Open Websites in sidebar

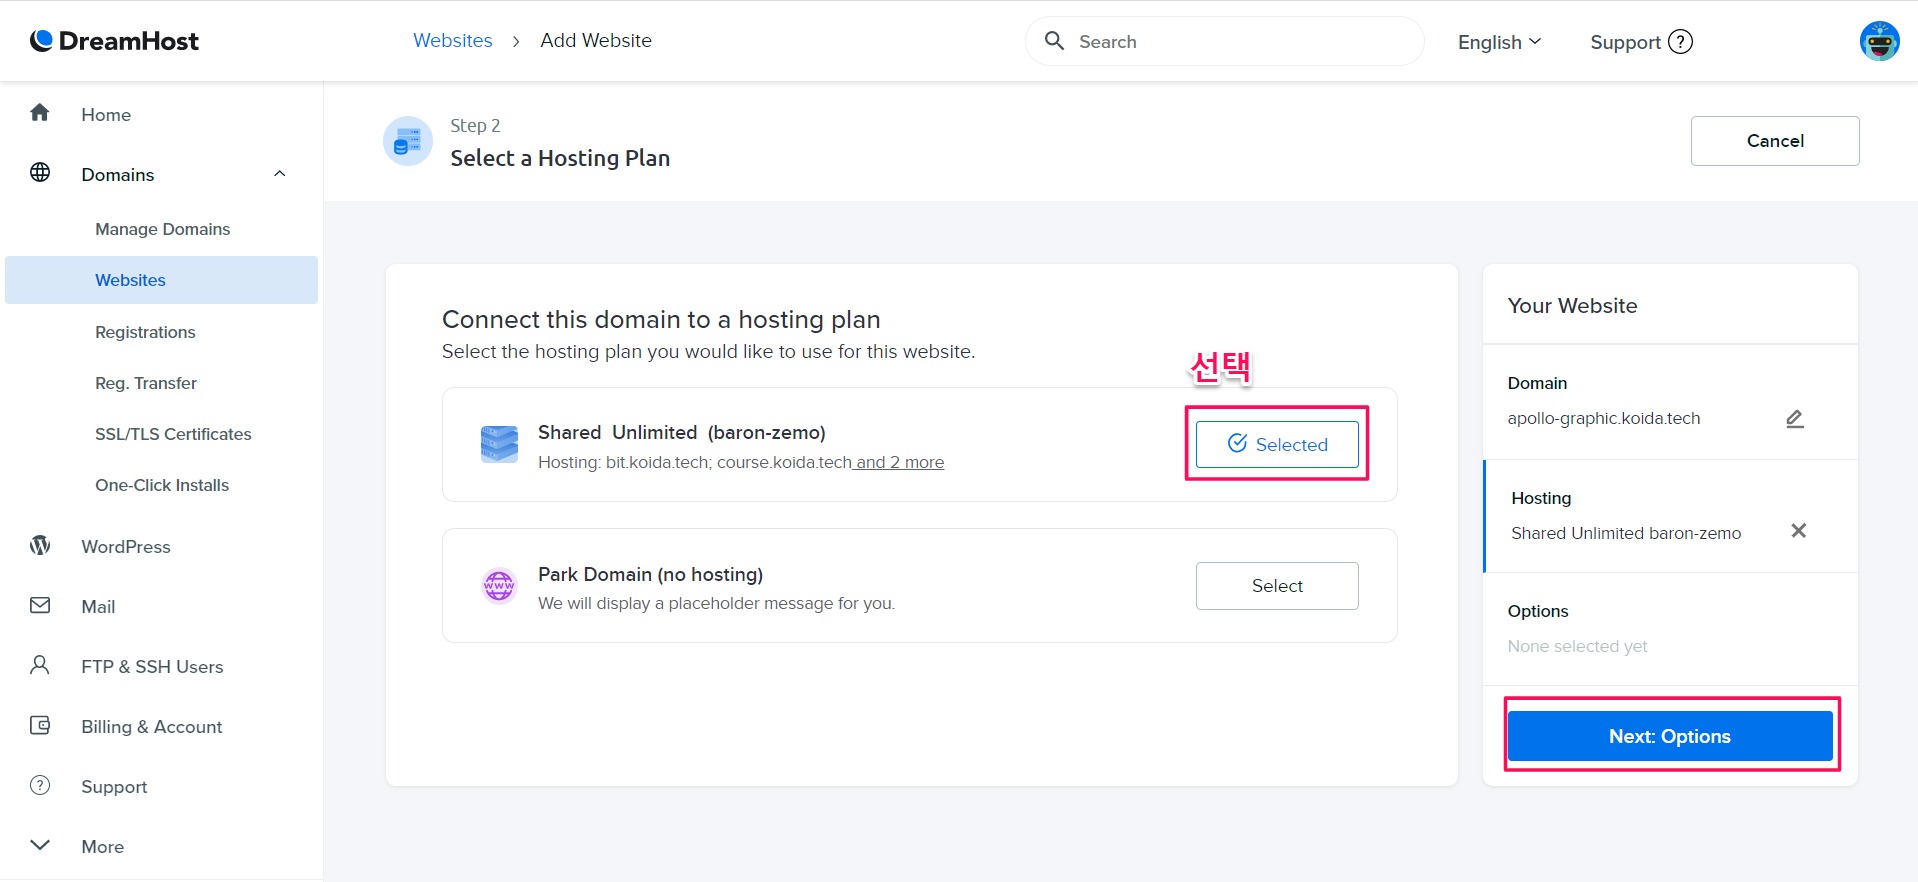pos(161,280)
